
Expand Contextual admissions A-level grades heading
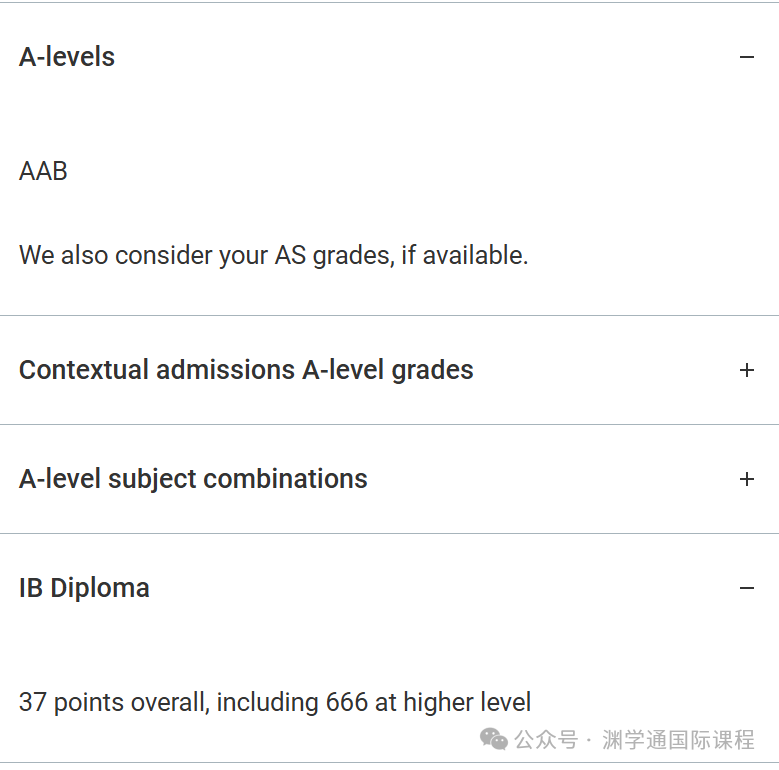pos(246,370)
